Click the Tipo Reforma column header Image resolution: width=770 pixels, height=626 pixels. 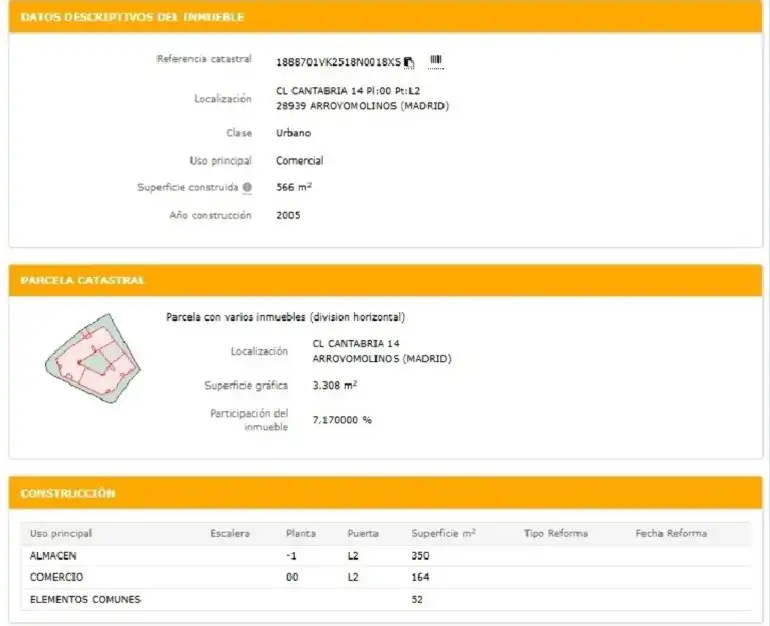coord(556,534)
